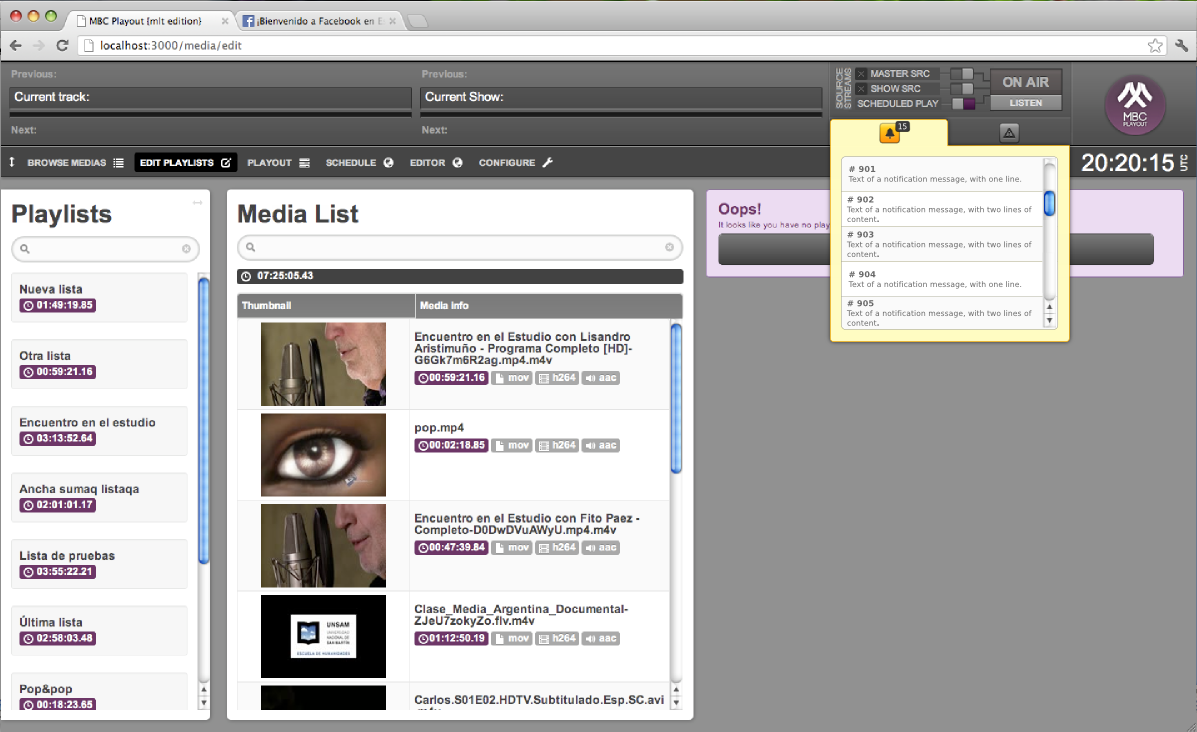
Task: Open the Fito Paez video thumbnail
Action: (x=324, y=546)
